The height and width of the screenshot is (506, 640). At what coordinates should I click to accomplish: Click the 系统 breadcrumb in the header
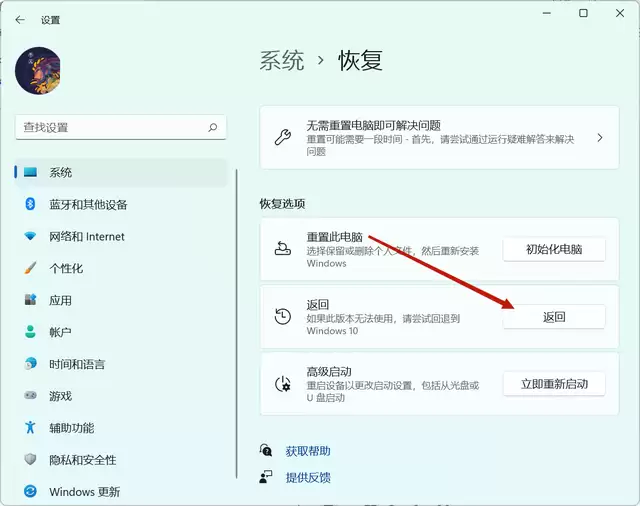pyautogui.click(x=281, y=60)
